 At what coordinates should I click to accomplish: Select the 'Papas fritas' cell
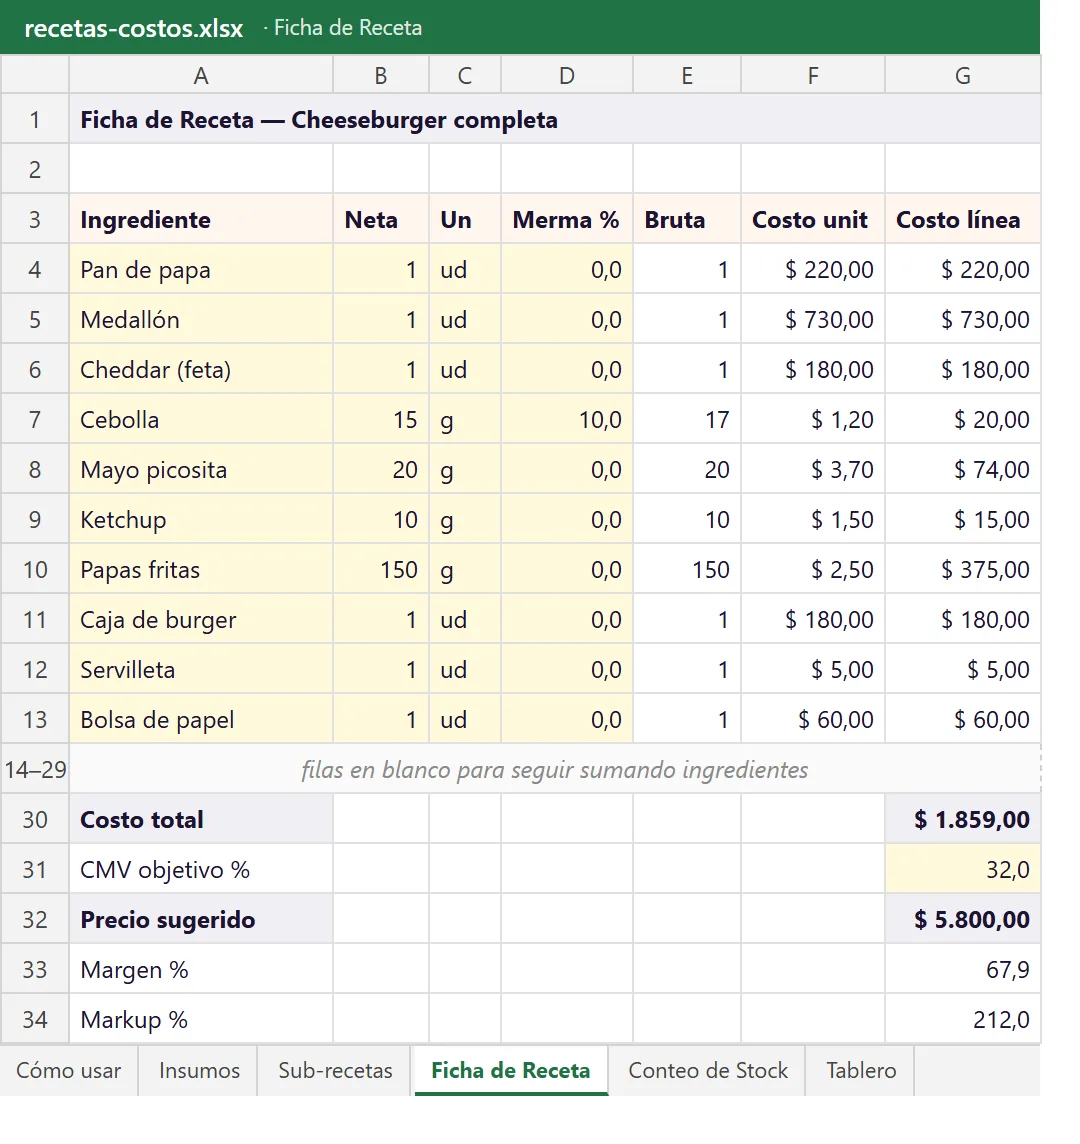point(201,569)
